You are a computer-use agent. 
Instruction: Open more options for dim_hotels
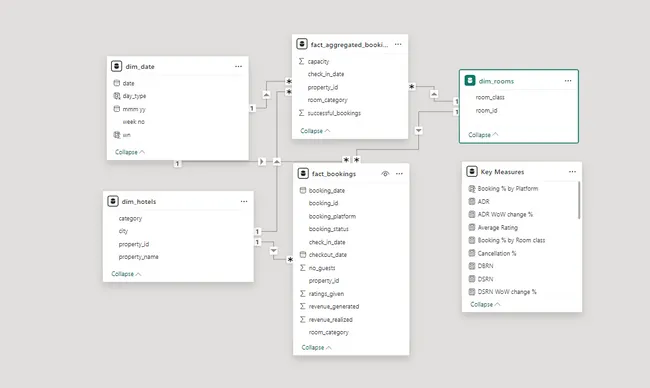click(x=244, y=201)
